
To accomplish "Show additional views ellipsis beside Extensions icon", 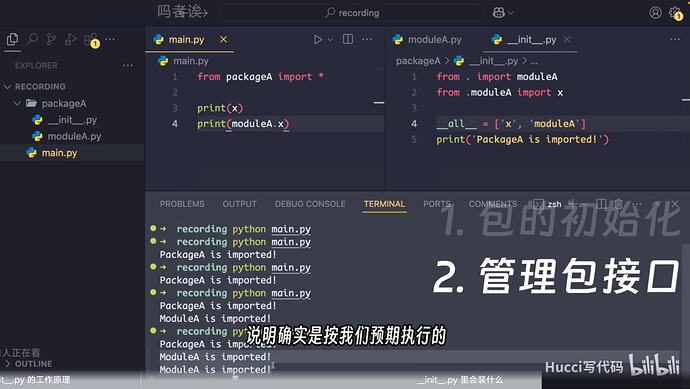I will pyautogui.click(x=110, y=39).
